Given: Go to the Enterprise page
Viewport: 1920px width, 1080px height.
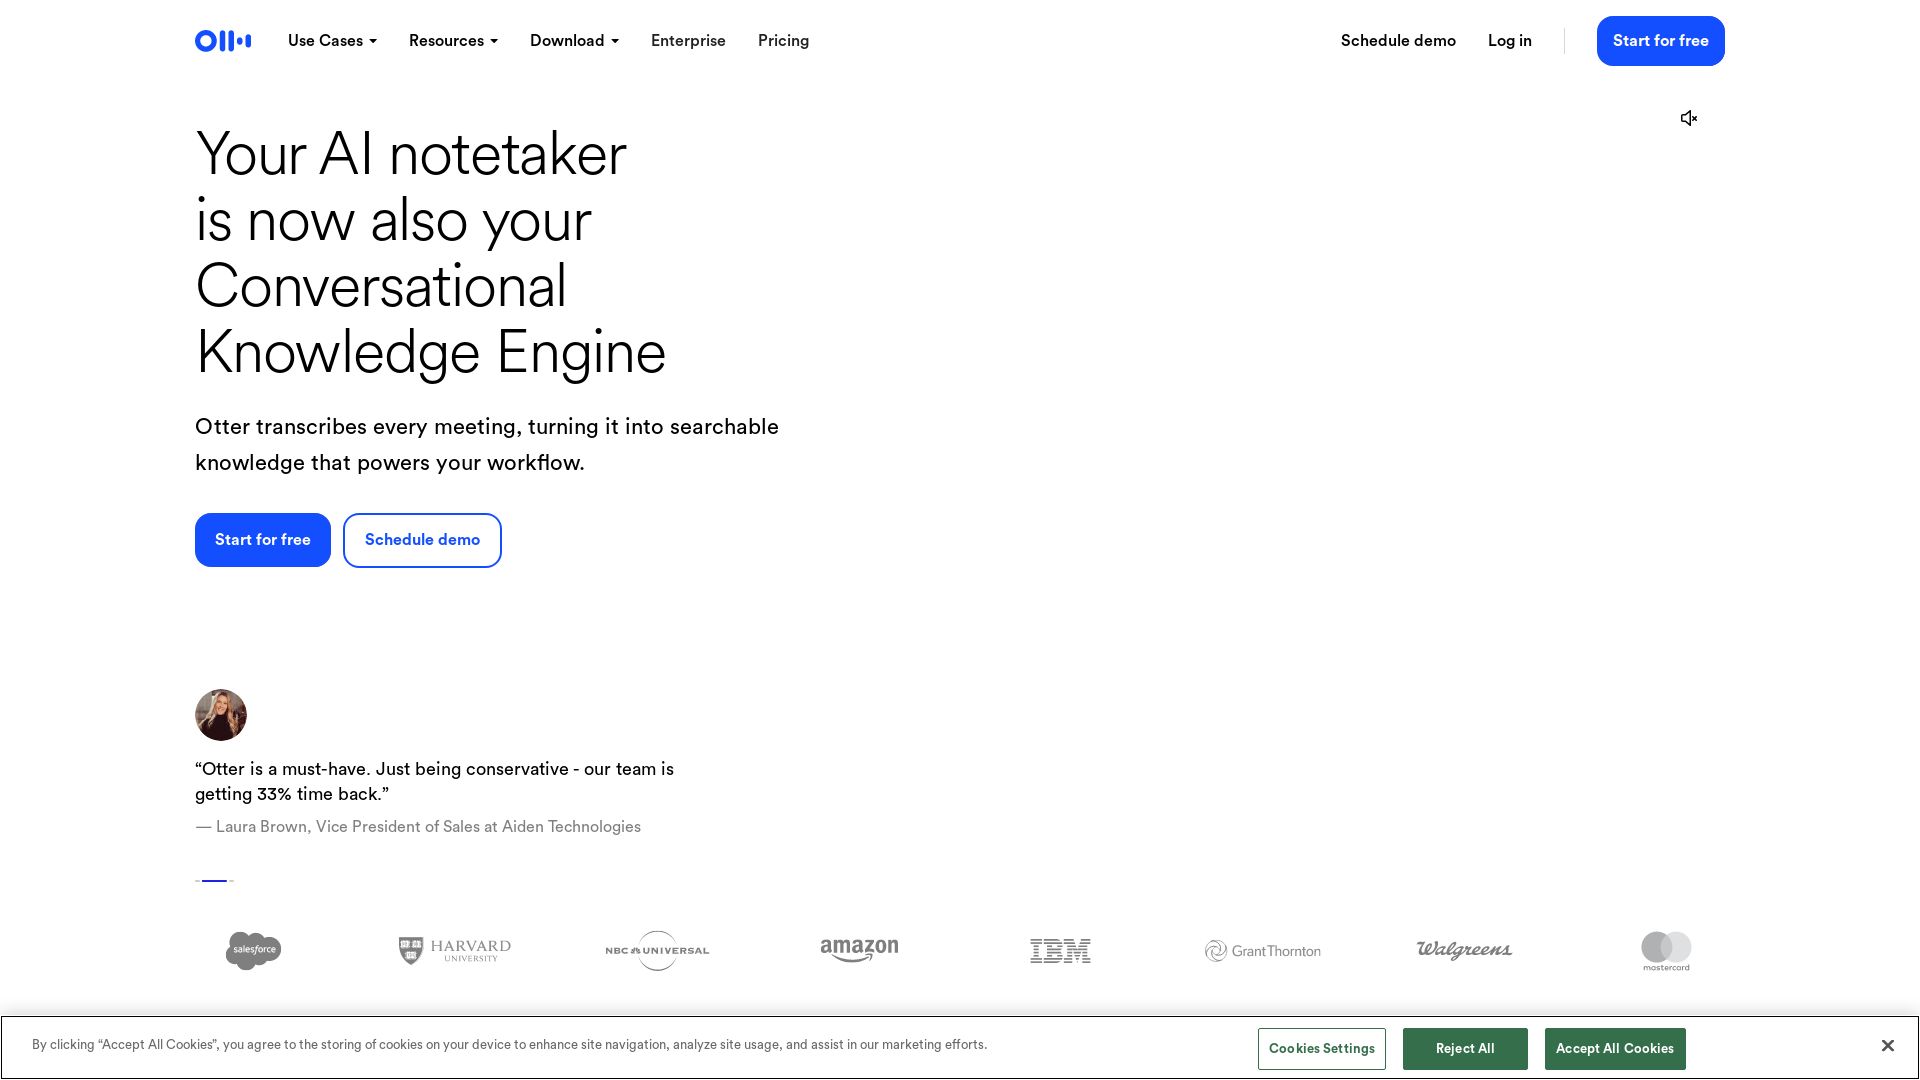Looking at the screenshot, I should pyautogui.click(x=688, y=41).
